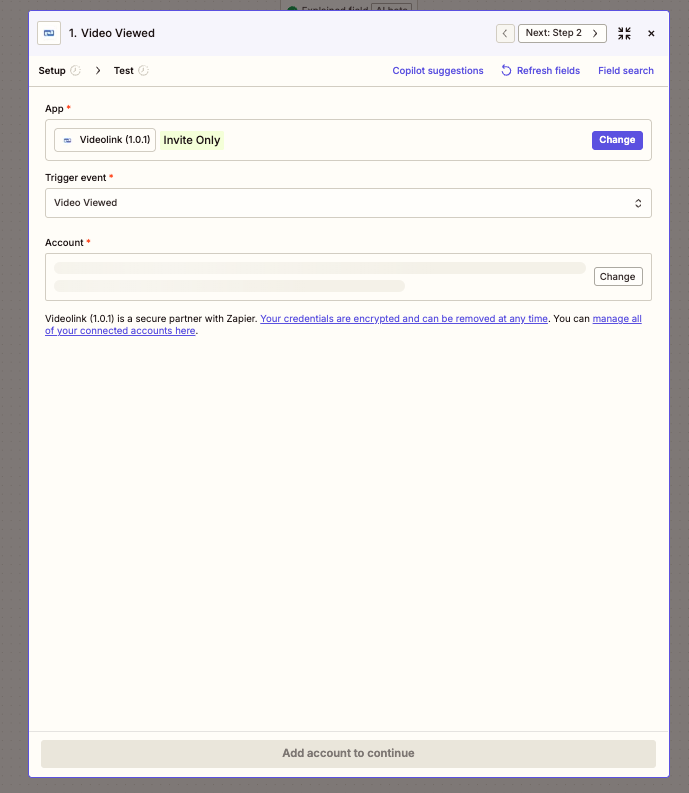Image resolution: width=689 pixels, height=793 pixels.
Task: Open Field search
Action: point(625,71)
